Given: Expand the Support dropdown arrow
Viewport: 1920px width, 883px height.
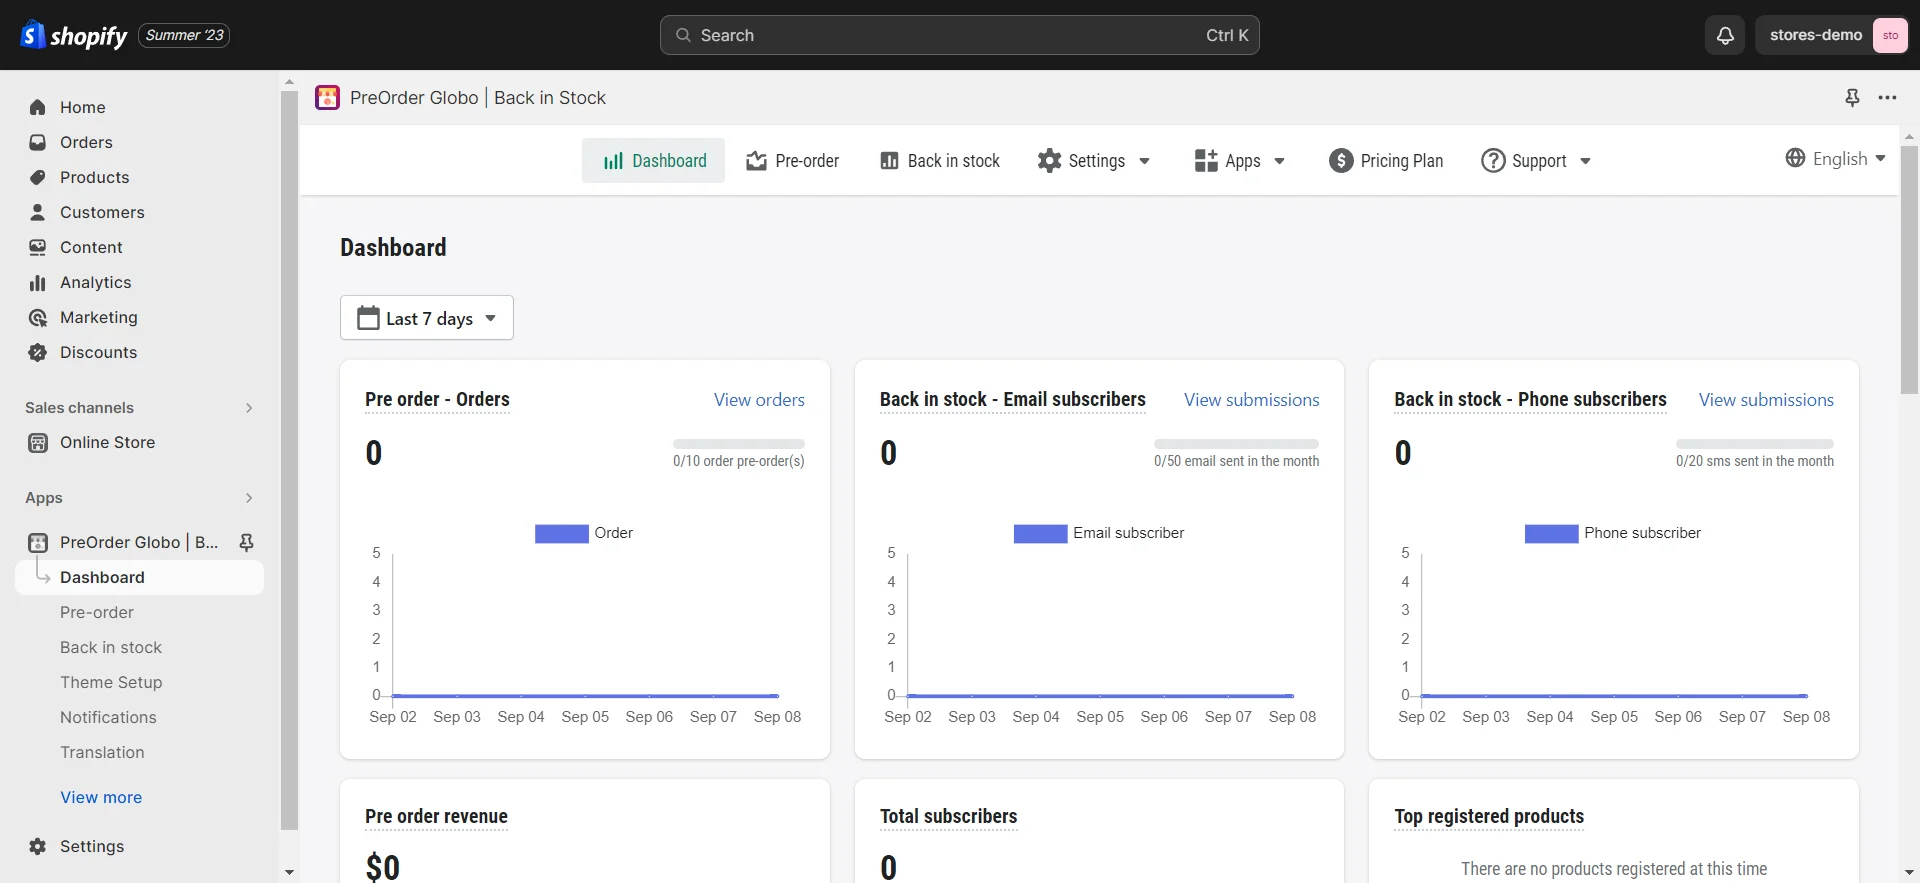Looking at the screenshot, I should [x=1585, y=161].
